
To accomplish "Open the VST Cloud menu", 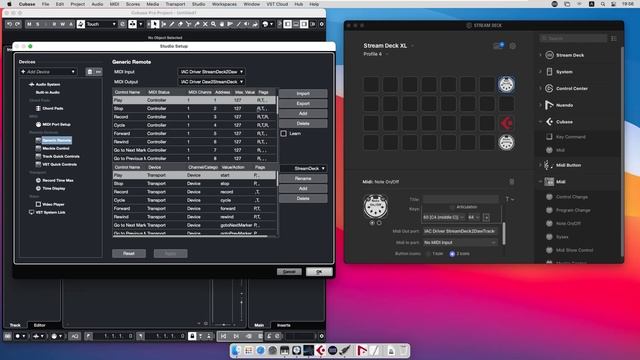I will [277, 4].
